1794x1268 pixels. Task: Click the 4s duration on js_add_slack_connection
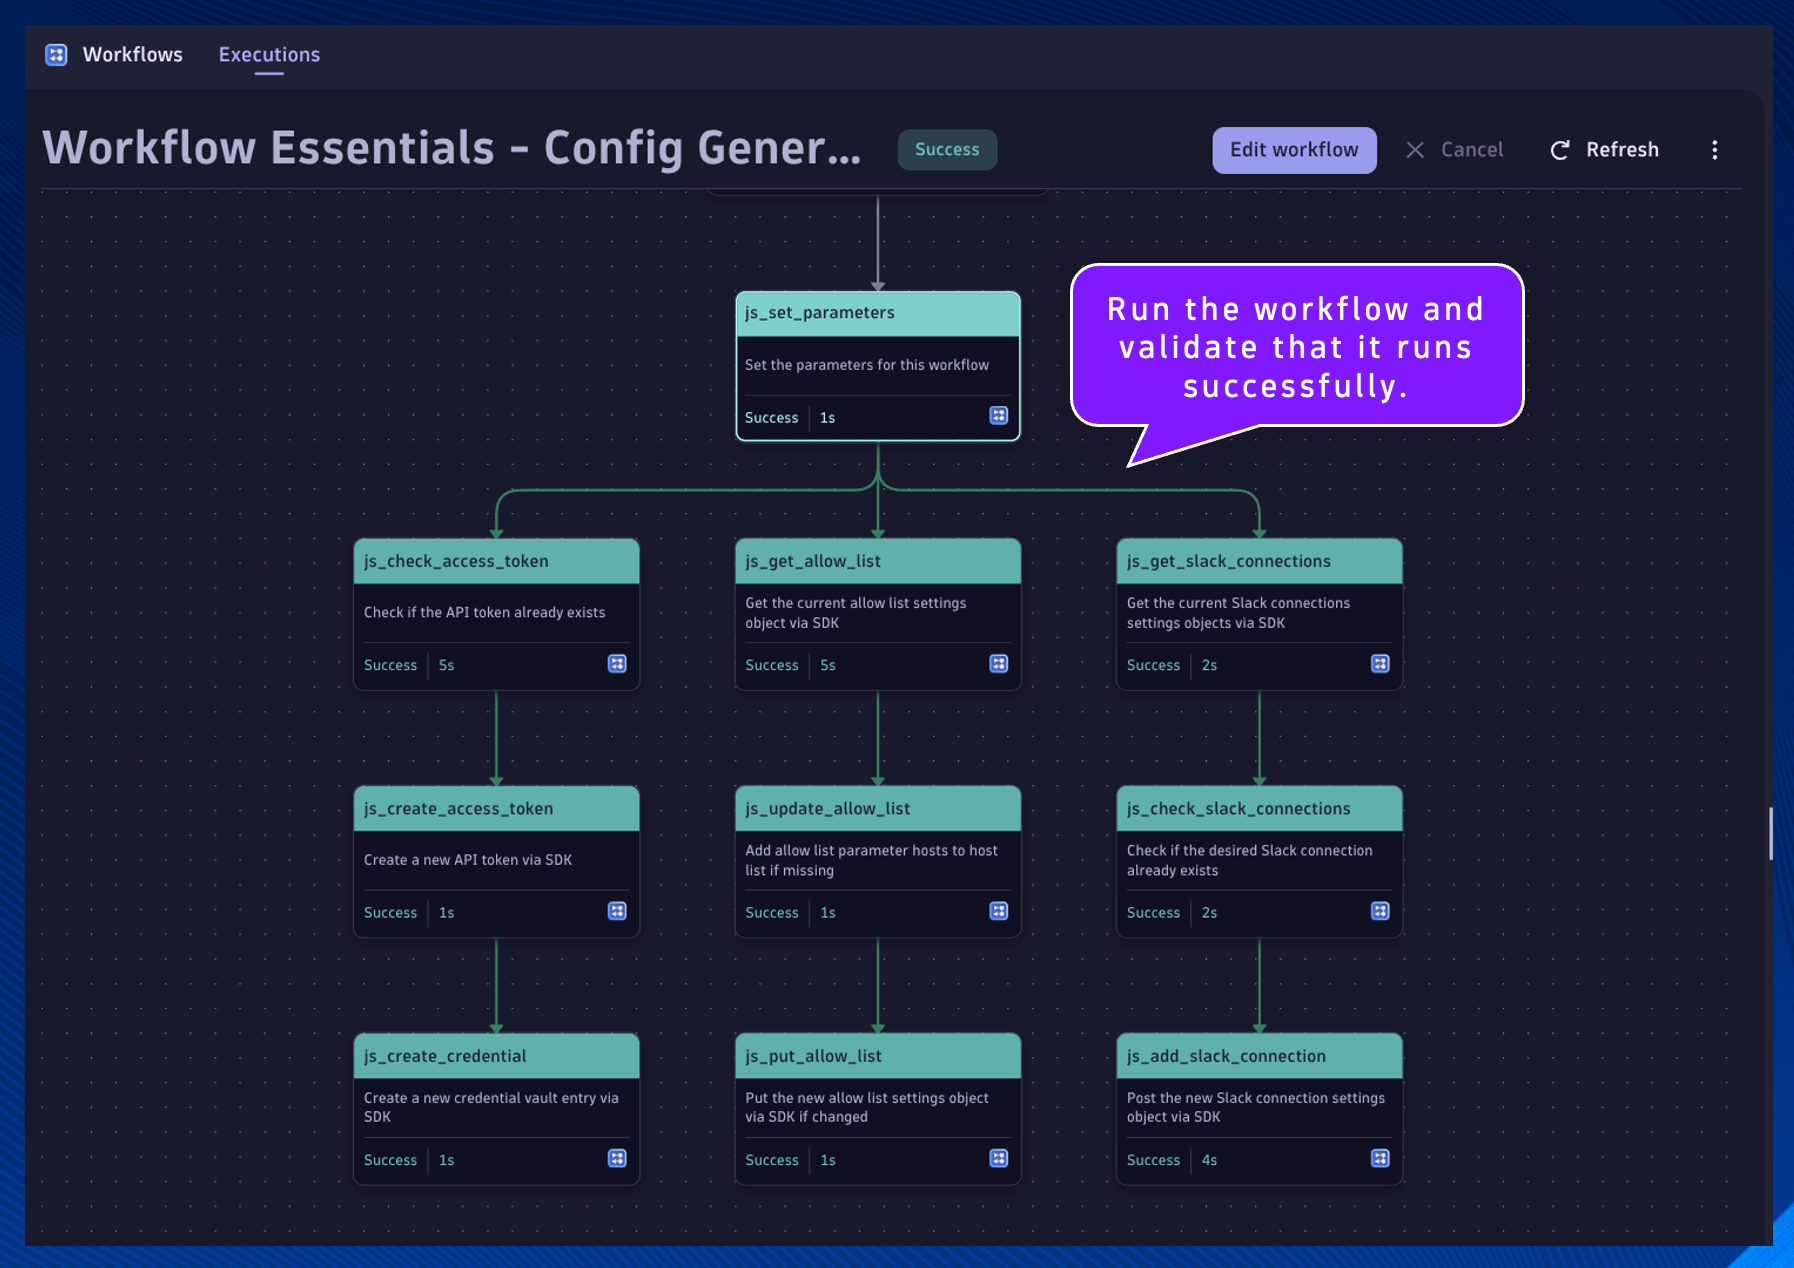click(1209, 1160)
